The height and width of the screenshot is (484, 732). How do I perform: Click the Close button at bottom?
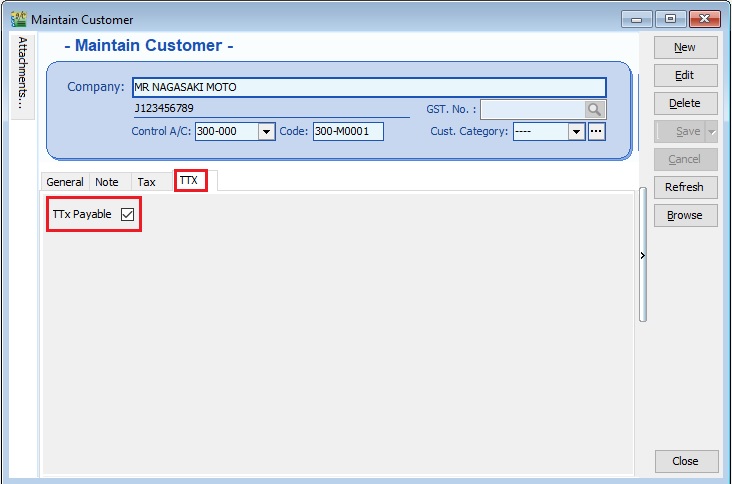pos(686,461)
